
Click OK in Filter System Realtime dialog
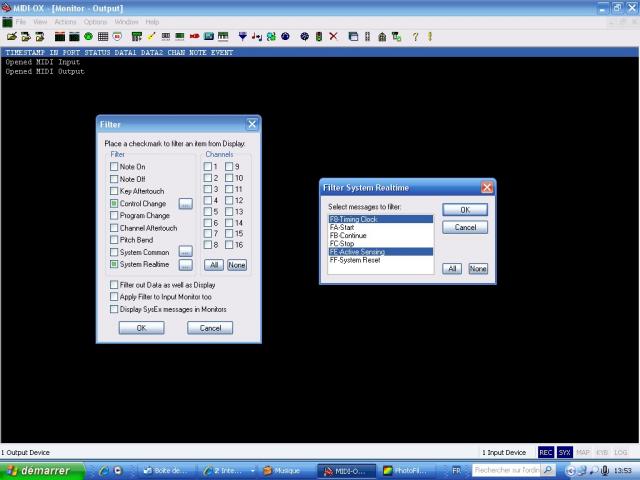(465, 210)
